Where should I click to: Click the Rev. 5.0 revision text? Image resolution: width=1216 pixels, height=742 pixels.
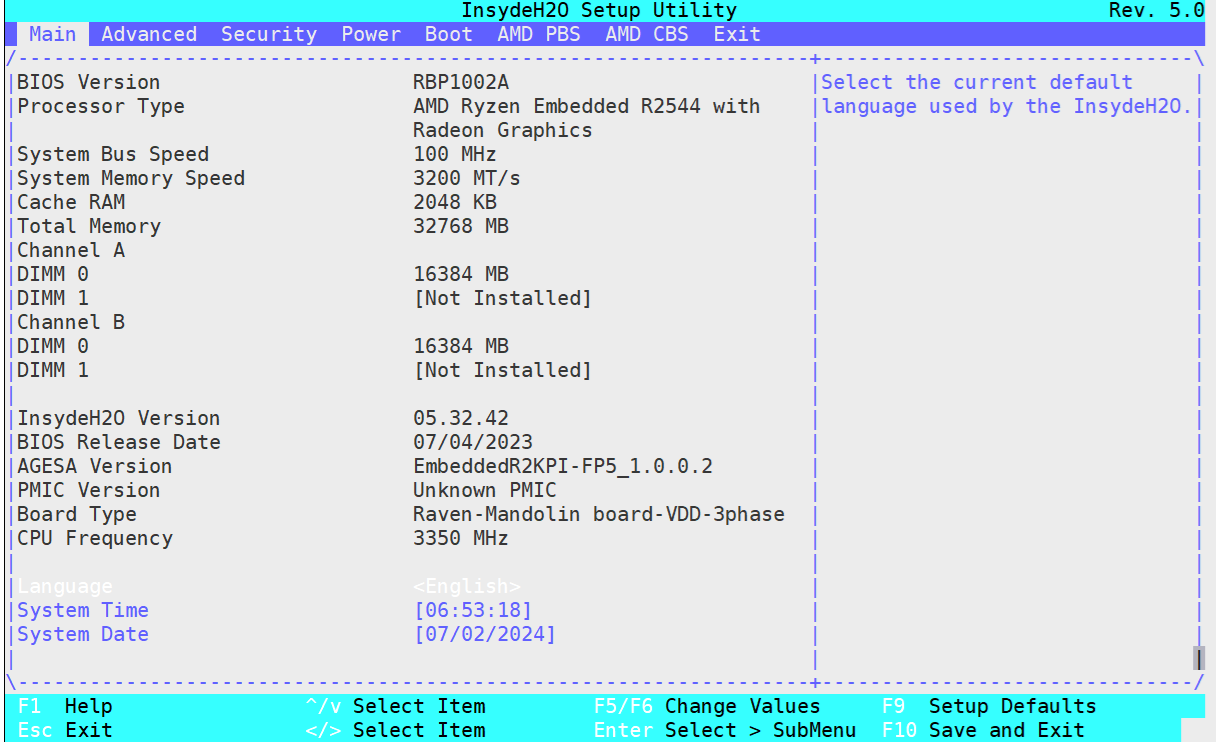pyautogui.click(x=1157, y=11)
